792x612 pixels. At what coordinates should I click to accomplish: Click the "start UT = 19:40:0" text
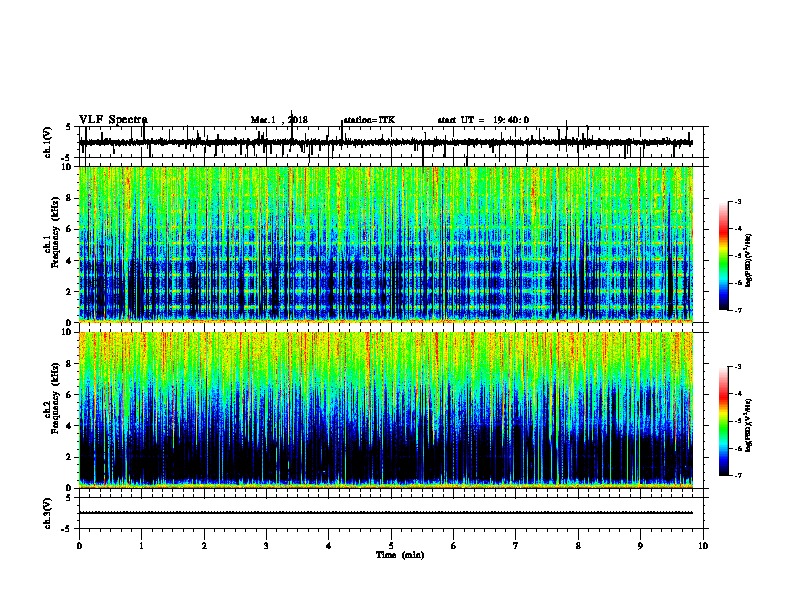click(483, 120)
